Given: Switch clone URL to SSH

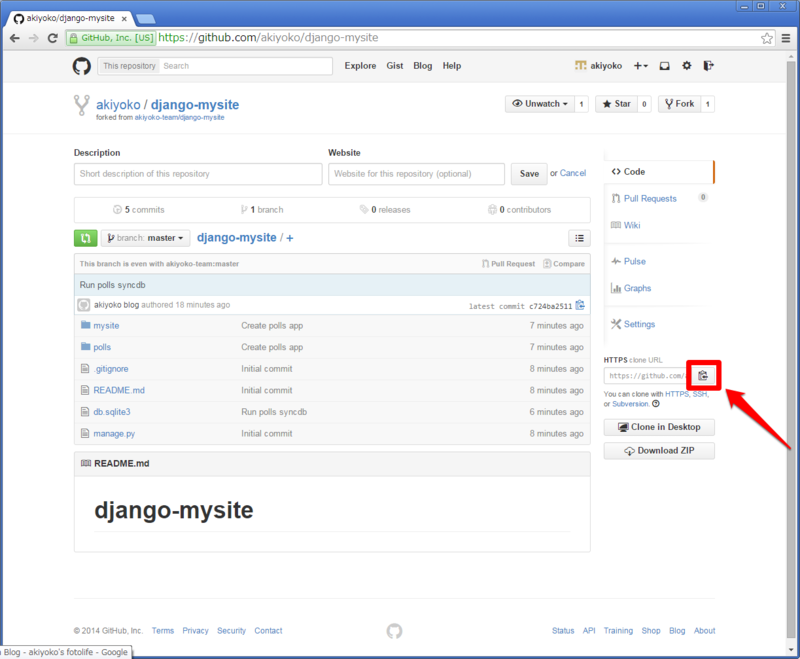Looking at the screenshot, I should 699,394.
